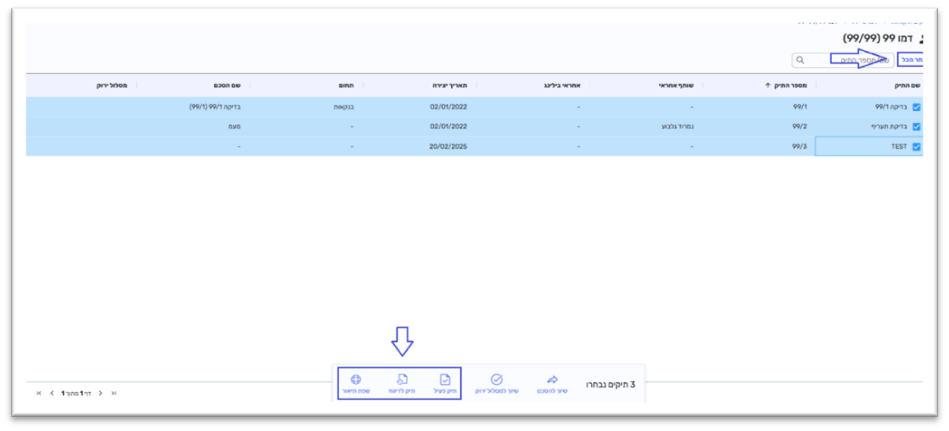Click the 'בחר הכל' select all button

[910, 60]
